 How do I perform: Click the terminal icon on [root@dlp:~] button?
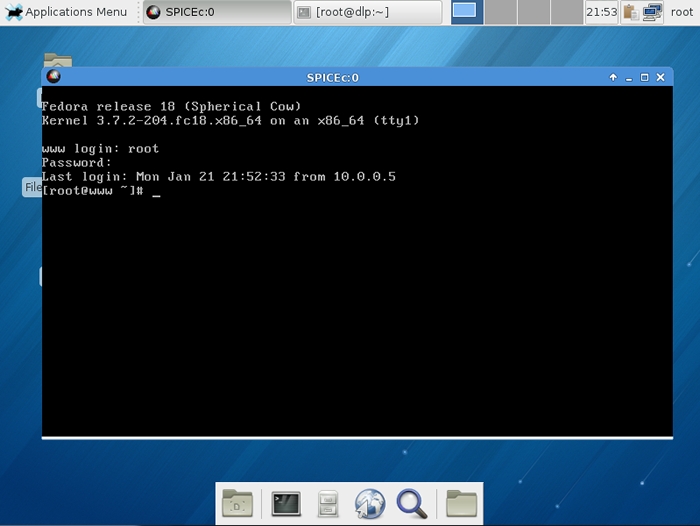(304, 13)
